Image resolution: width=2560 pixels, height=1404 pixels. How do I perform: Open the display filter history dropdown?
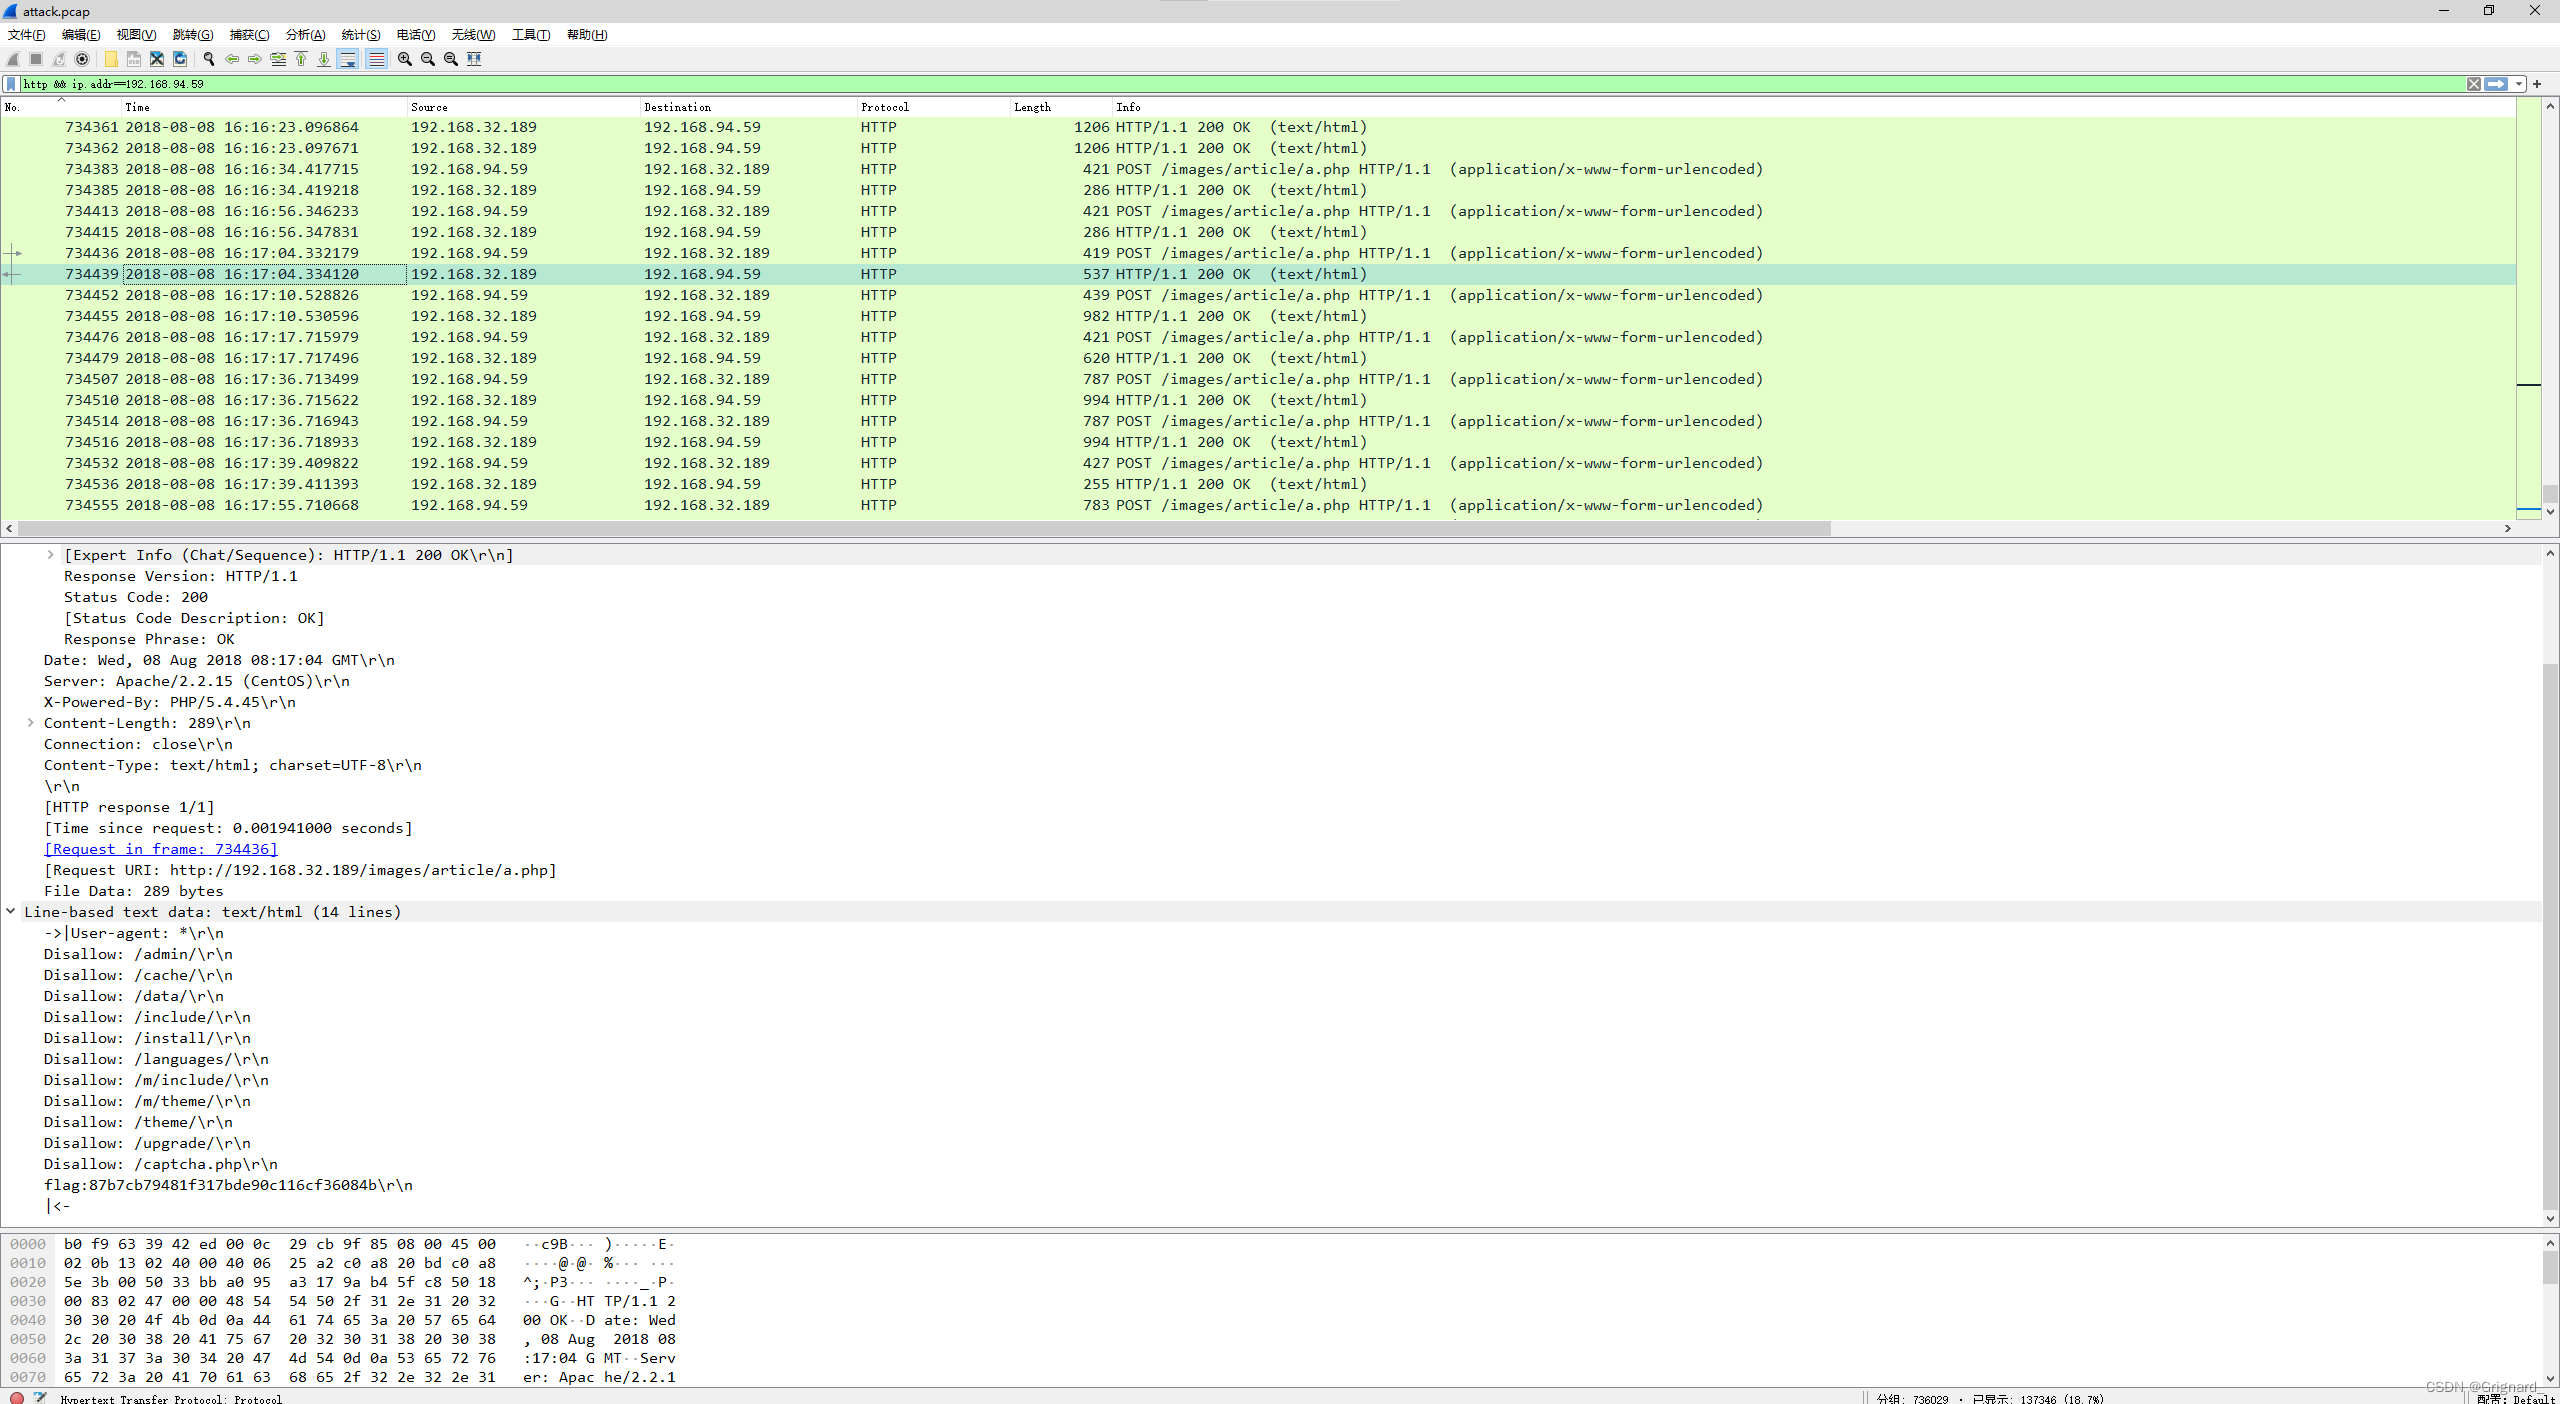point(2519,84)
